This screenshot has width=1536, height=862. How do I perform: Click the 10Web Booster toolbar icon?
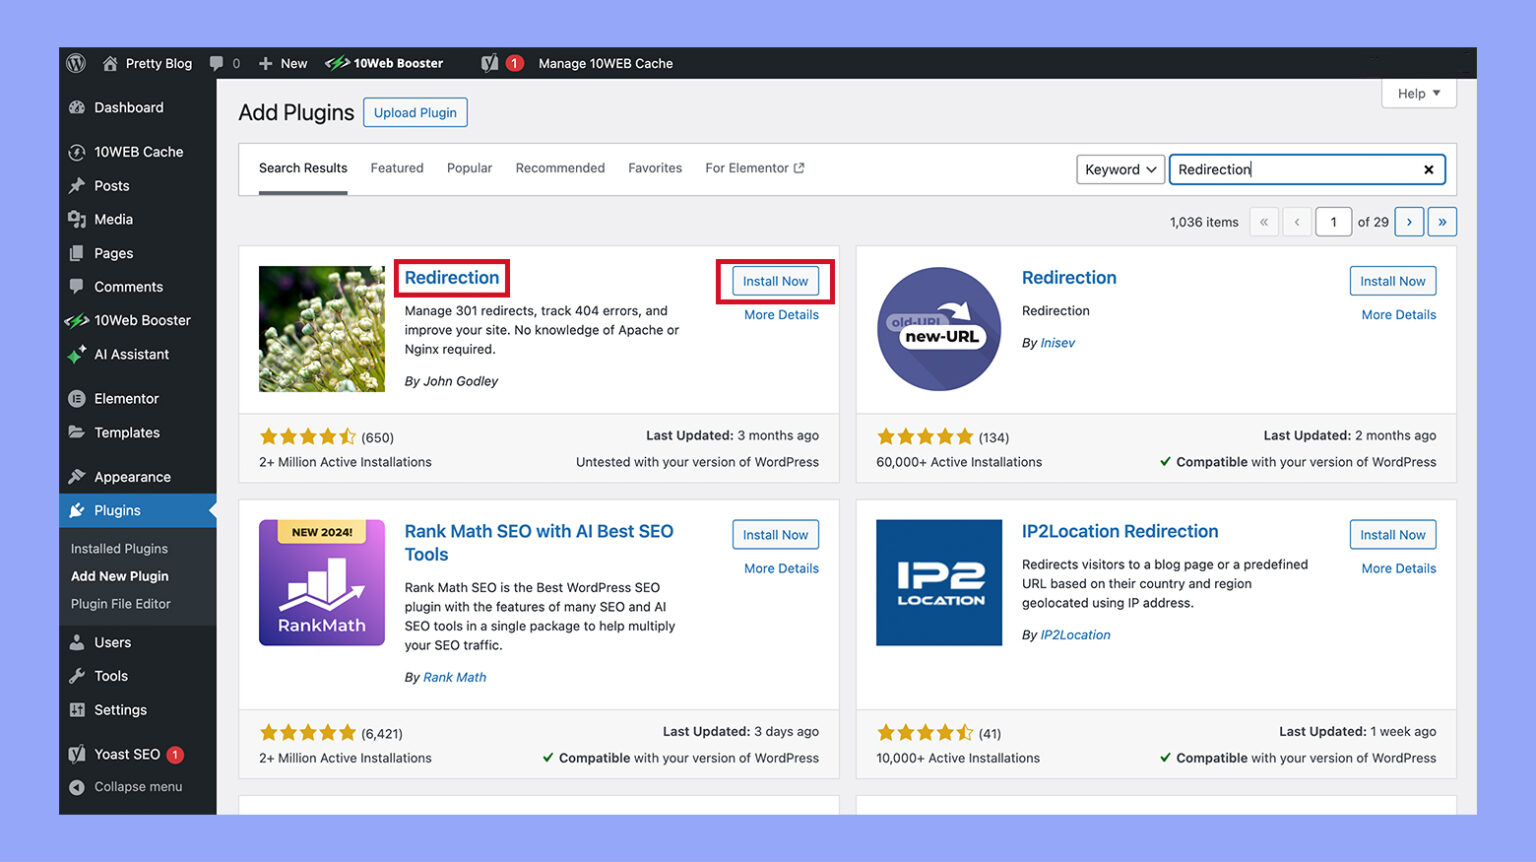click(337, 62)
